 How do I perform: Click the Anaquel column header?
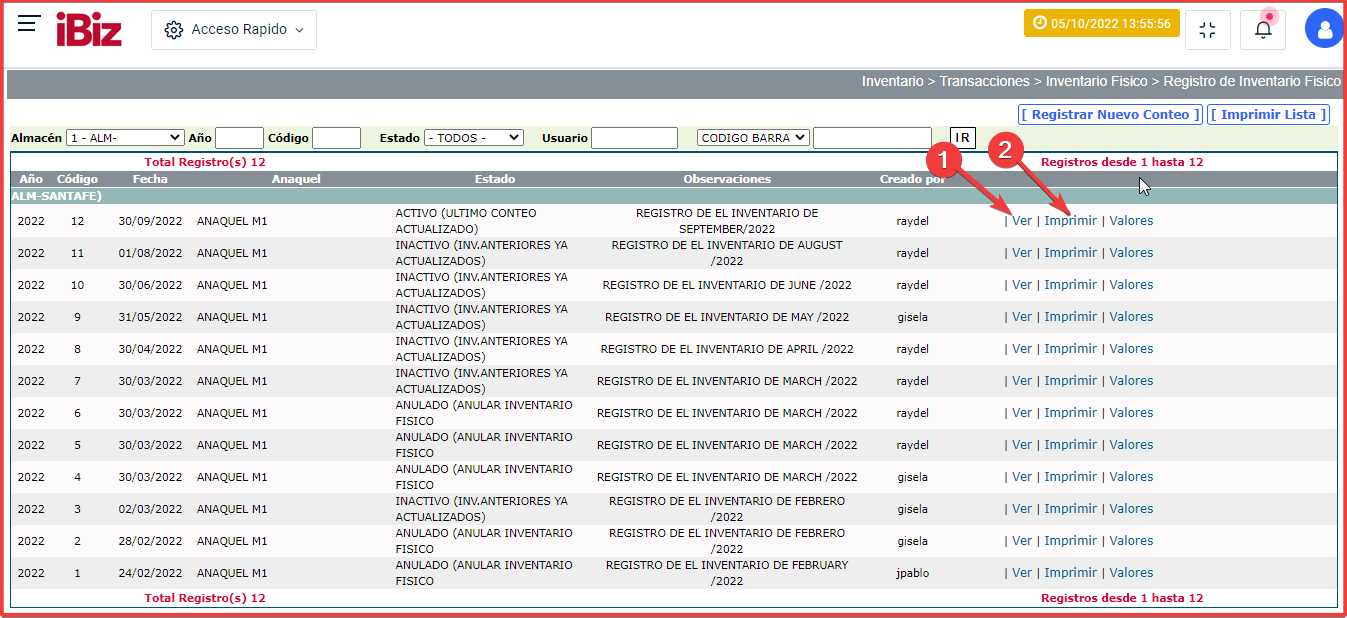click(x=296, y=179)
